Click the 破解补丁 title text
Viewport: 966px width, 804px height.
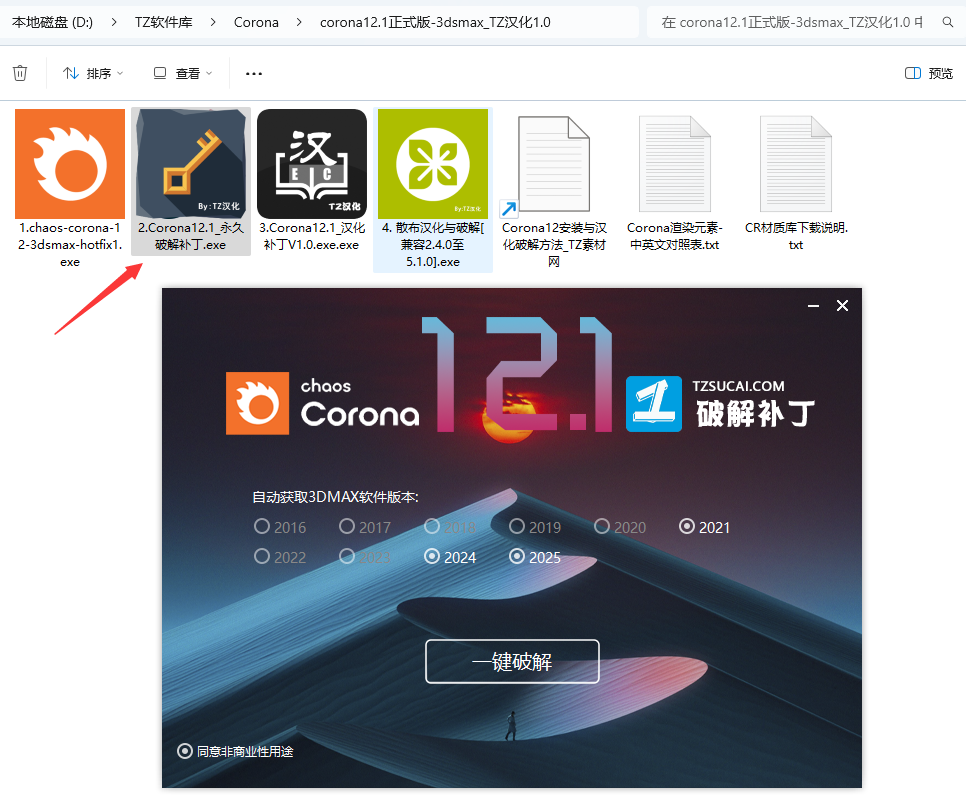tap(755, 413)
